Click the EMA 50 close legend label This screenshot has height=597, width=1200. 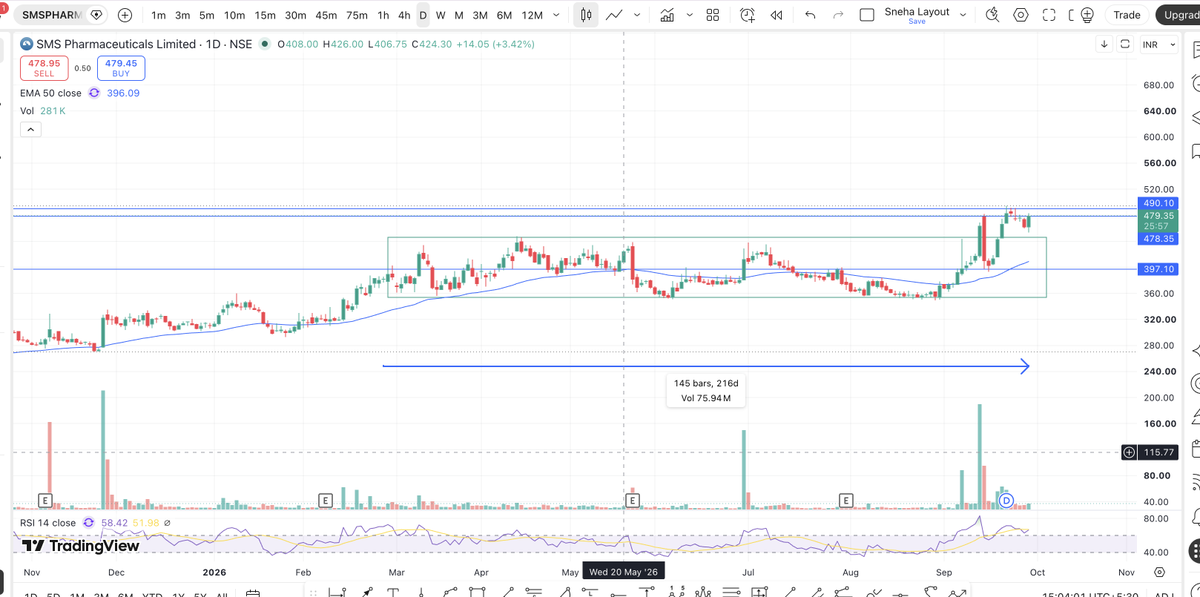tap(52, 93)
